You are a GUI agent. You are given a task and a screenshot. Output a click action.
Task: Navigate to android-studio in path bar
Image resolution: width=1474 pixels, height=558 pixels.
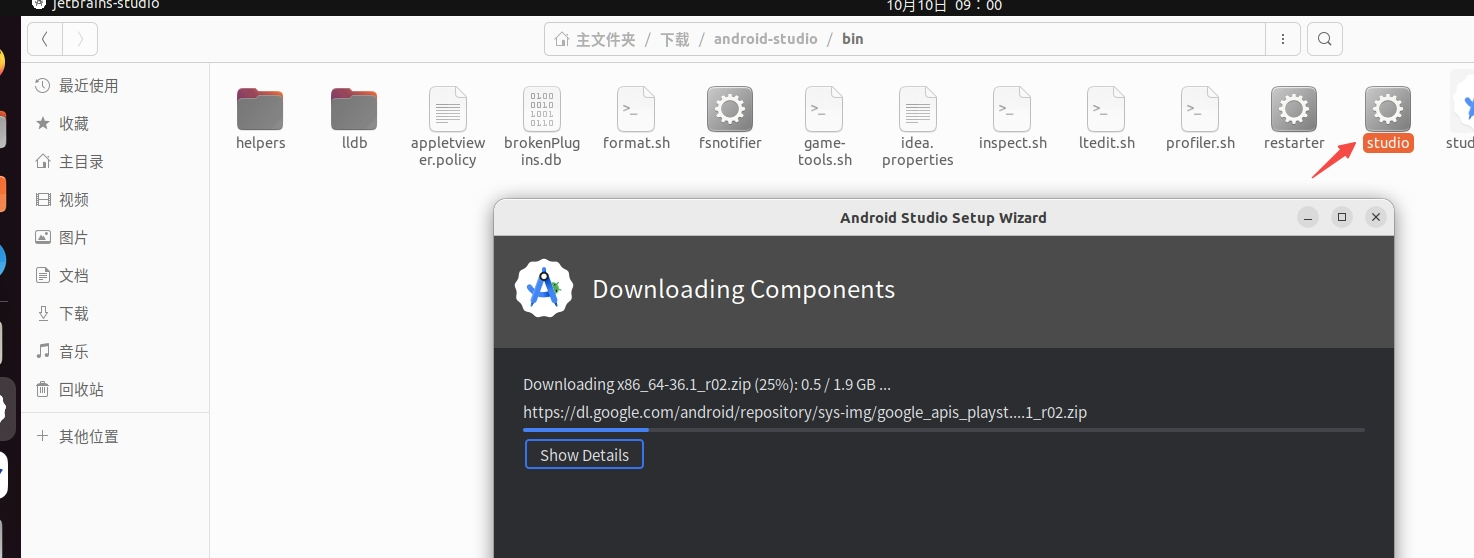click(765, 39)
